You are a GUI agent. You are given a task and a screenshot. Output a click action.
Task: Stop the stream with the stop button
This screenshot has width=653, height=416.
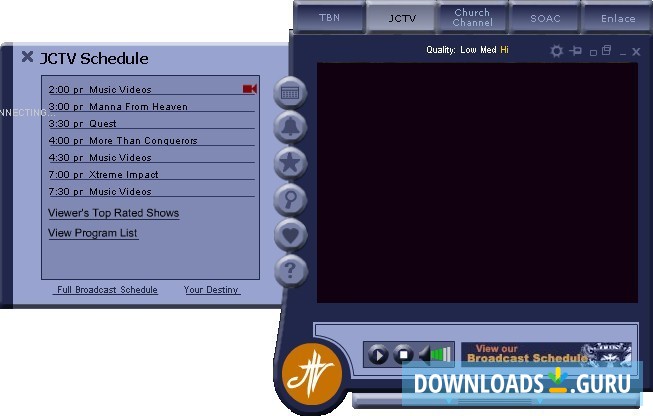click(x=403, y=355)
